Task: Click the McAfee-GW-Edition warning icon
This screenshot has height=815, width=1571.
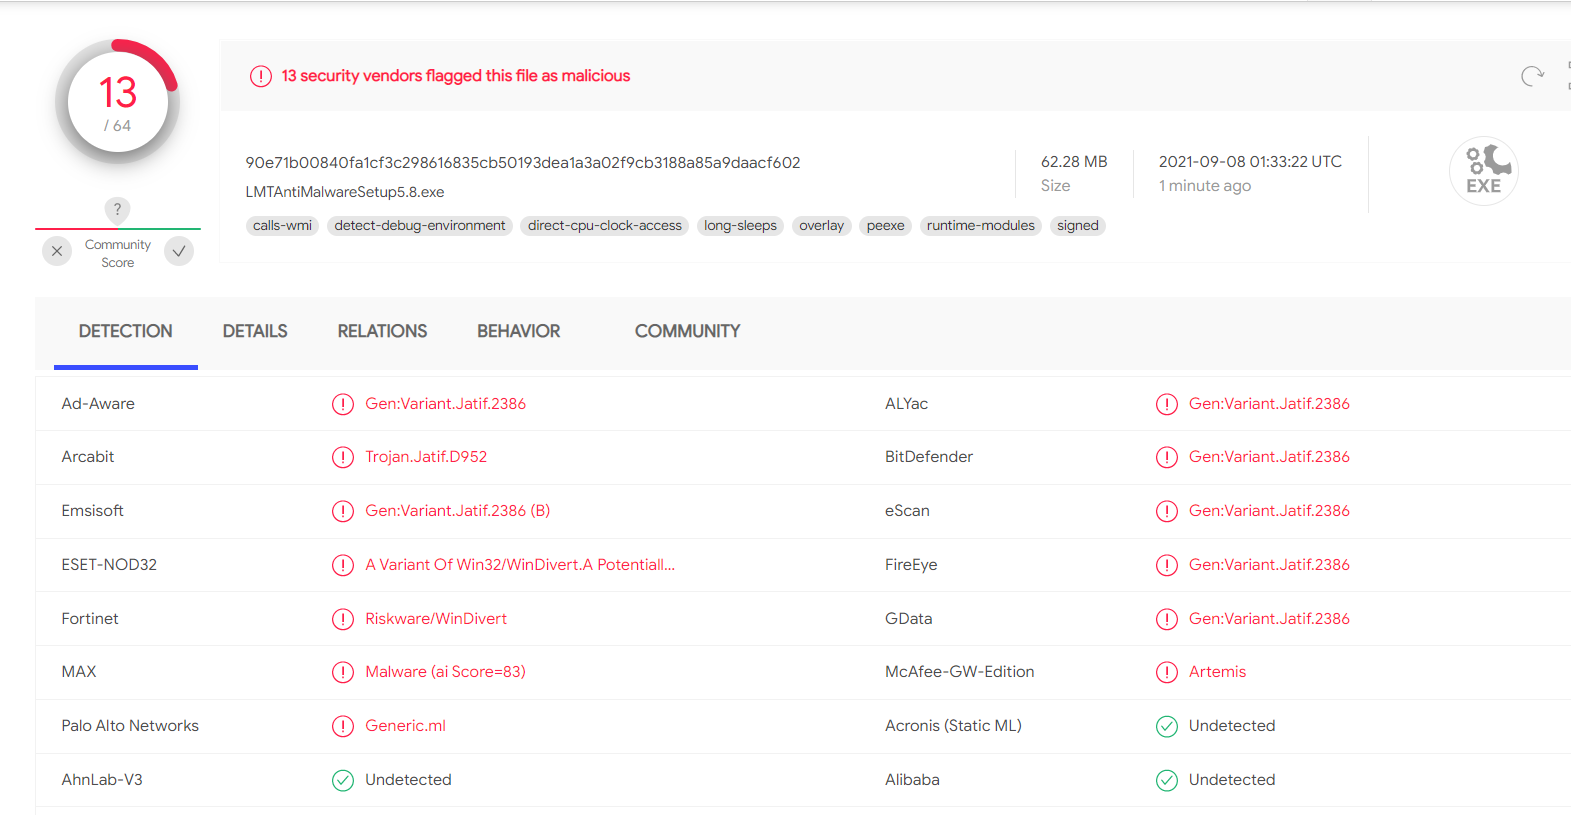Action: (x=1167, y=672)
